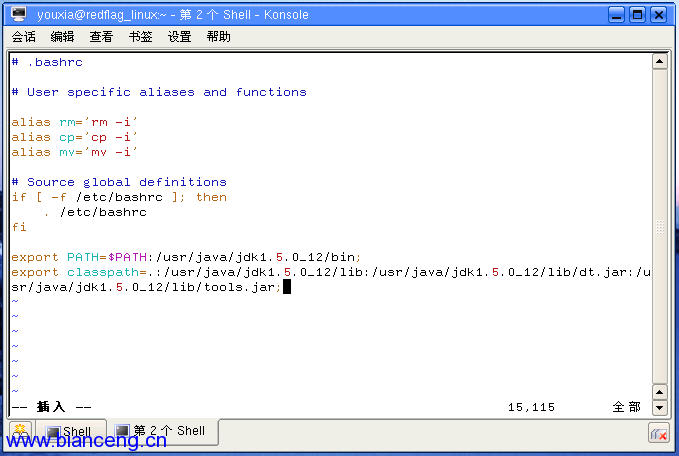The height and width of the screenshot is (456, 679).
Task: Click the Konsole window icon in title bar
Action: tap(19, 14)
